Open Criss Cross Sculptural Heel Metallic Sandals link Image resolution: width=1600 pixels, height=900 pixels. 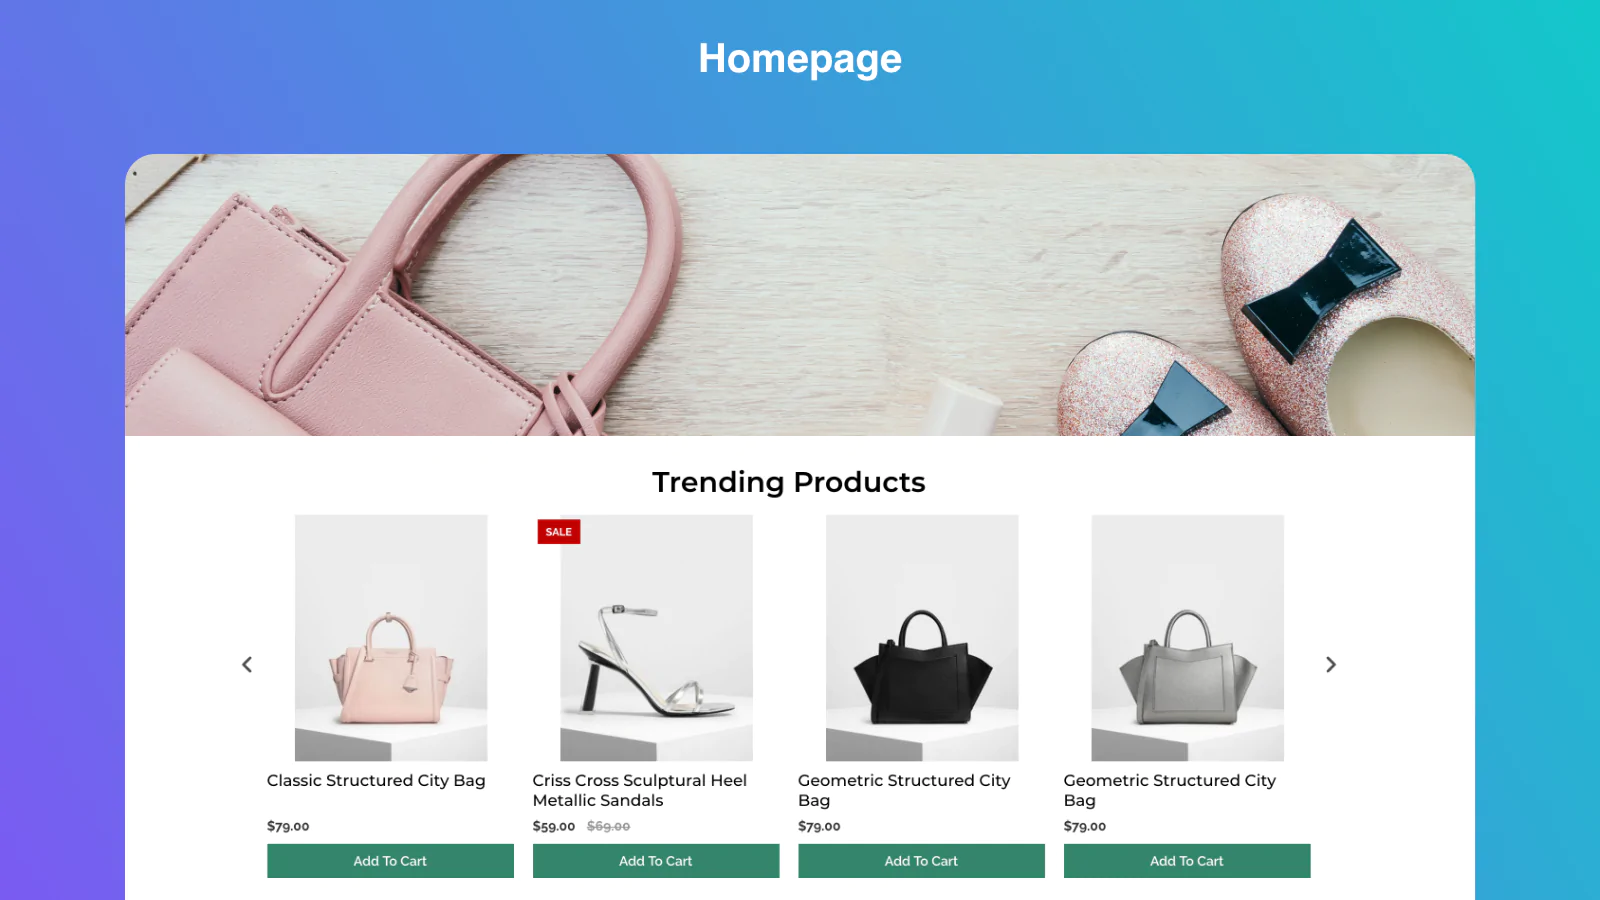pos(640,790)
